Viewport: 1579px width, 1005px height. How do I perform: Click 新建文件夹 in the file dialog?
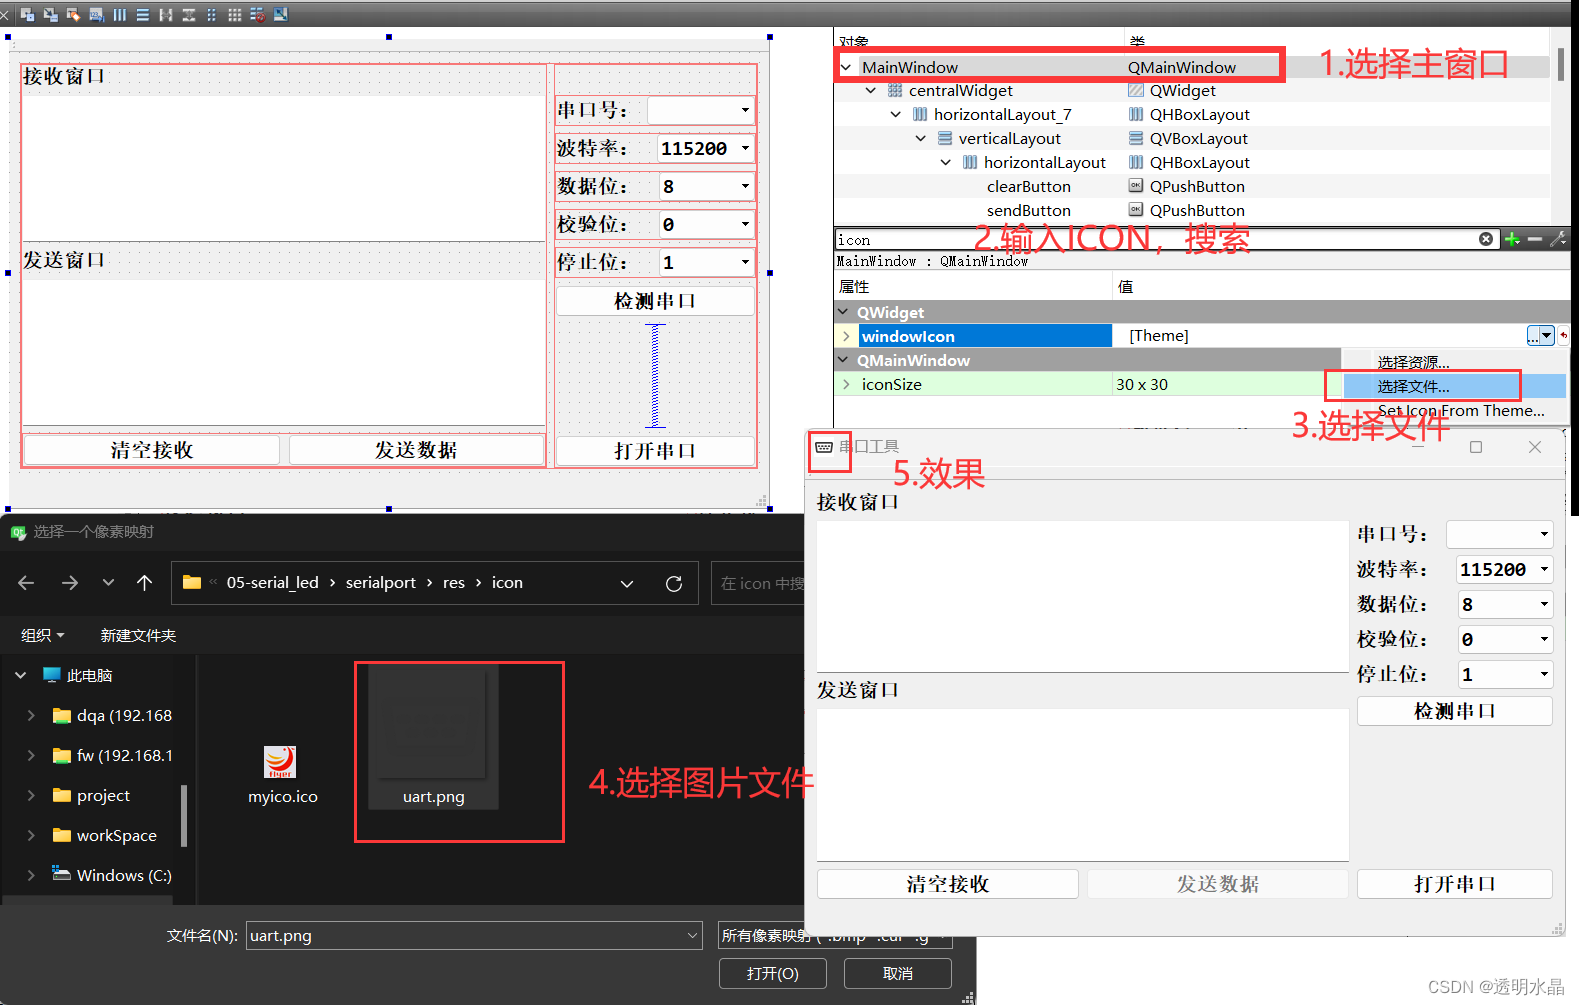pyautogui.click(x=138, y=635)
